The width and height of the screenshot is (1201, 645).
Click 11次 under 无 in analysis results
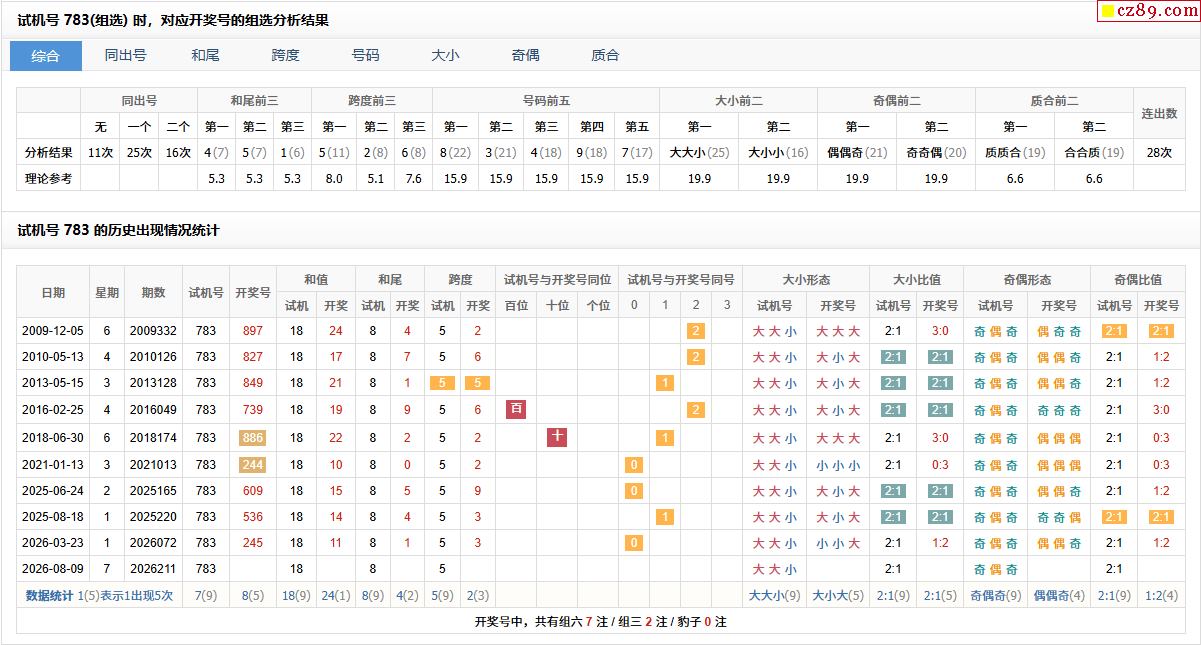pos(100,153)
